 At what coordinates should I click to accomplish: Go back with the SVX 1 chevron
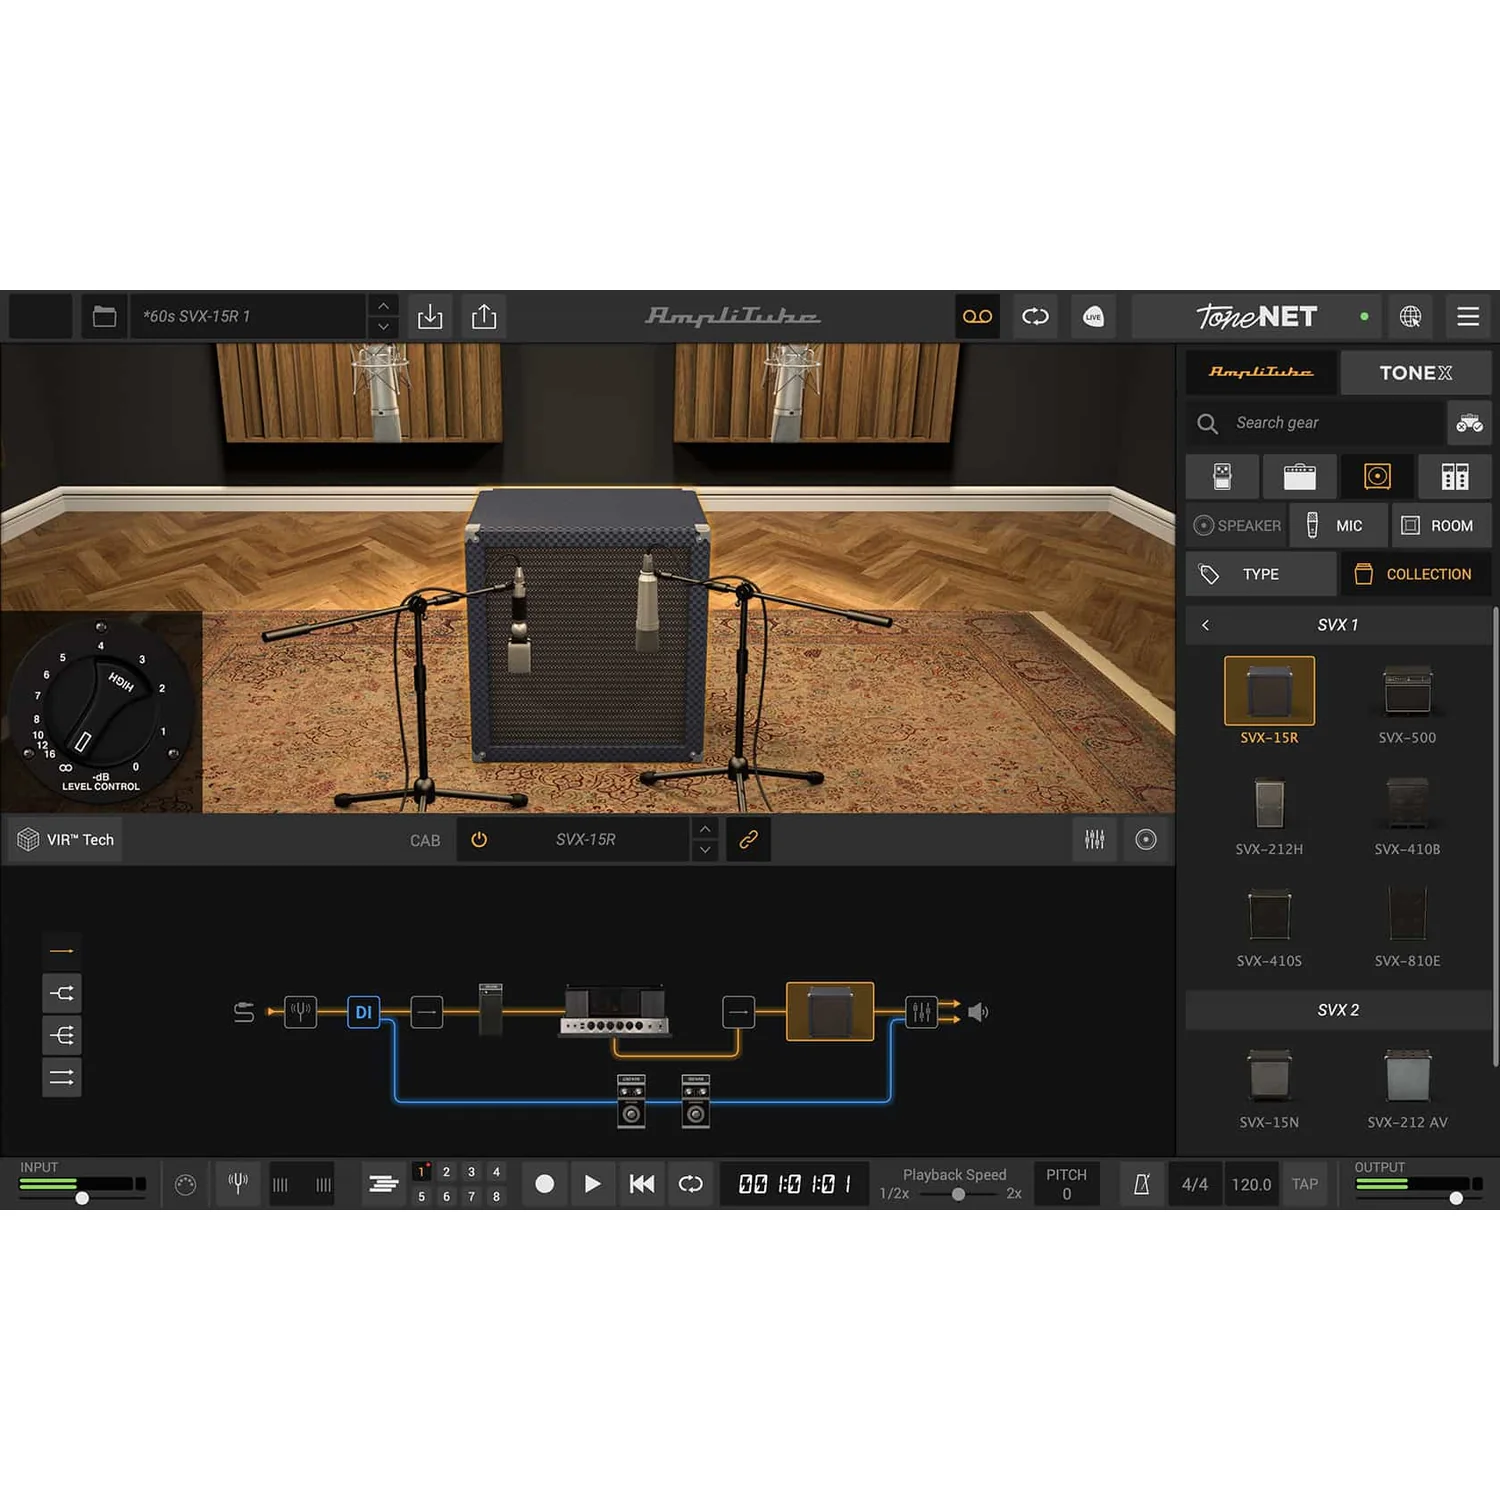click(x=1205, y=625)
